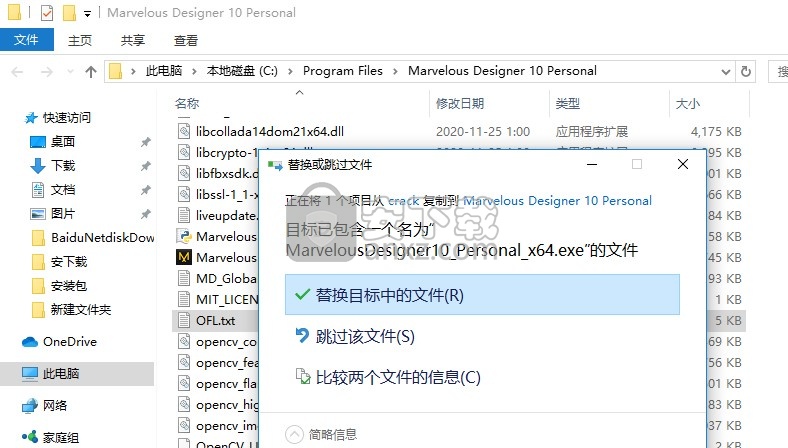This screenshot has width=788, height=448.
Task: Click the libcrypto dll file icon
Action: pos(184,152)
